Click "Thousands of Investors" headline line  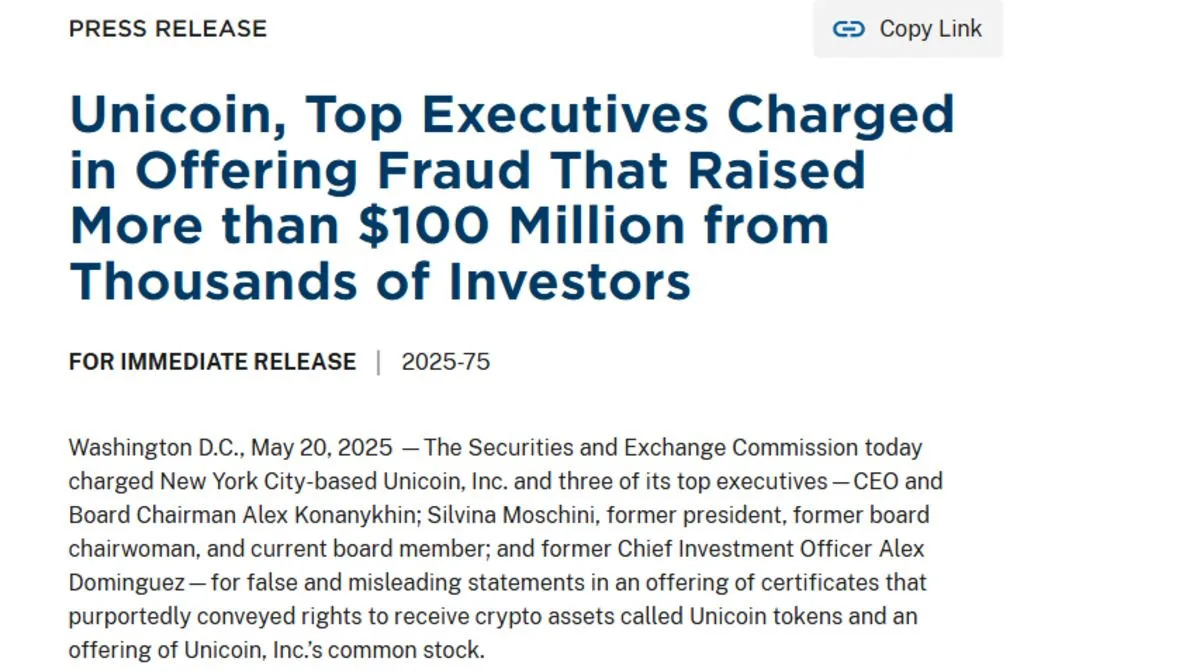(x=380, y=283)
